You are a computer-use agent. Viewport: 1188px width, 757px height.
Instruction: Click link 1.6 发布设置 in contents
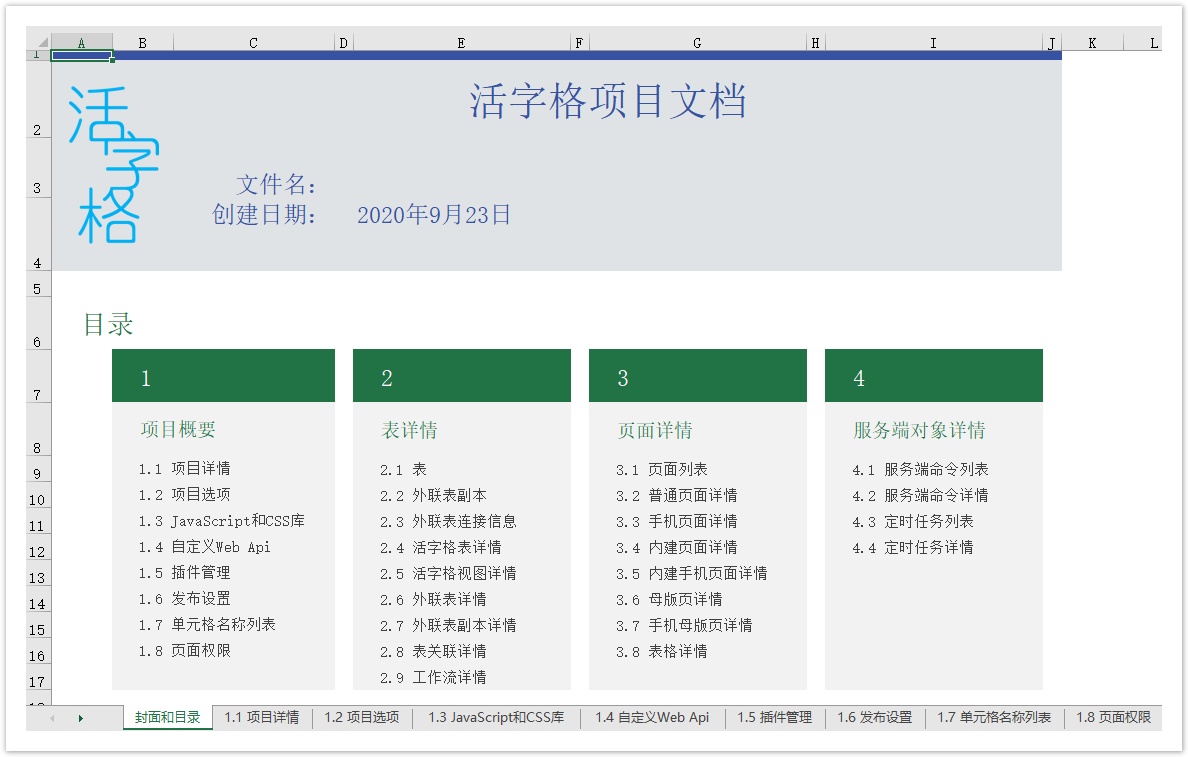[x=184, y=599]
